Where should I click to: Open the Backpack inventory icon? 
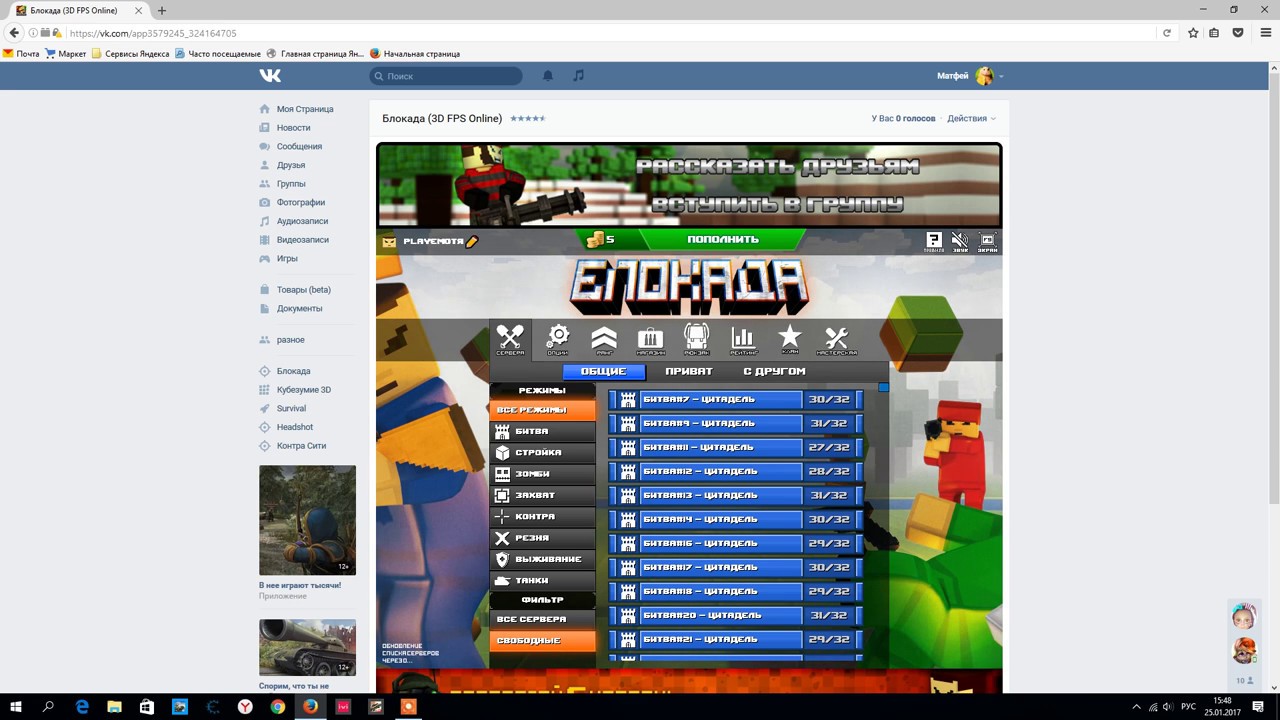click(x=696, y=340)
